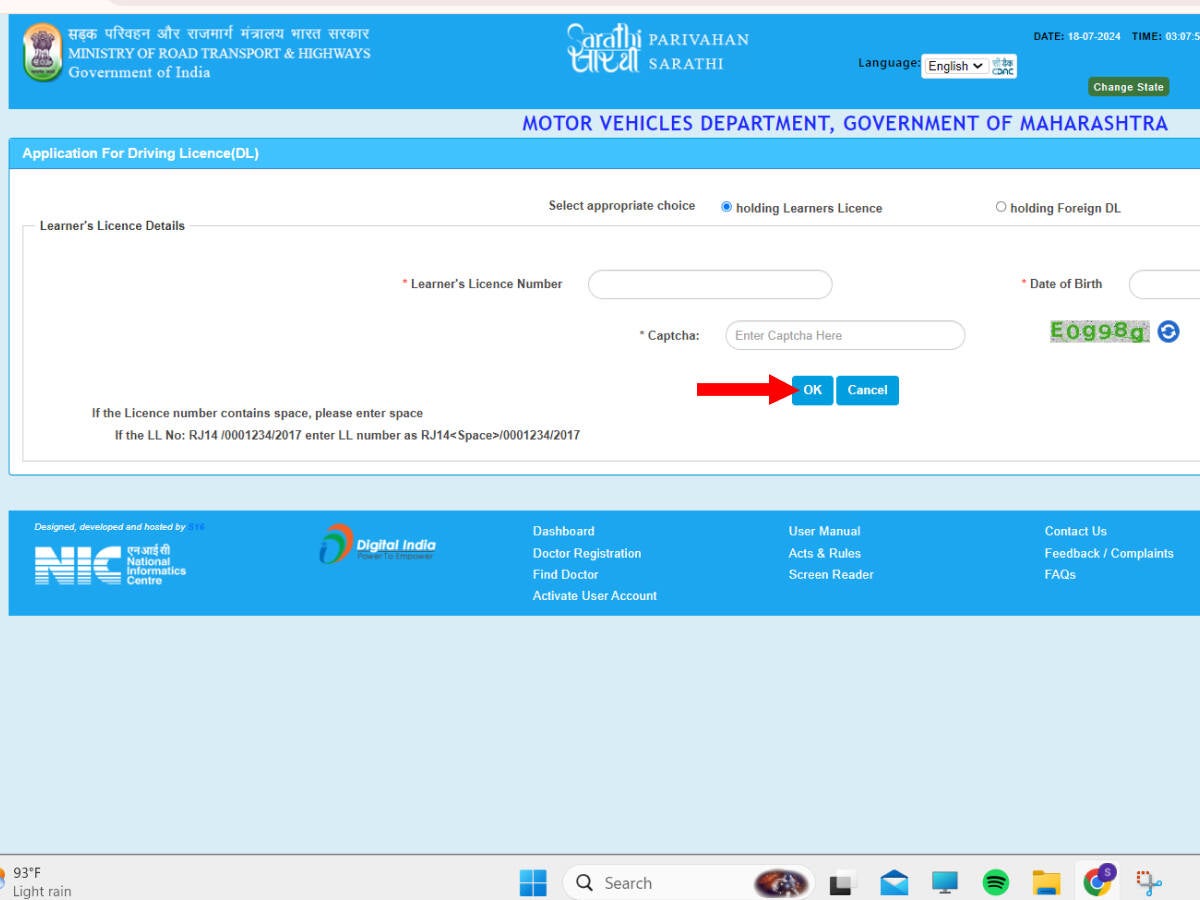1200x900 pixels.
Task: Open the Windows Start menu
Action: [533, 882]
